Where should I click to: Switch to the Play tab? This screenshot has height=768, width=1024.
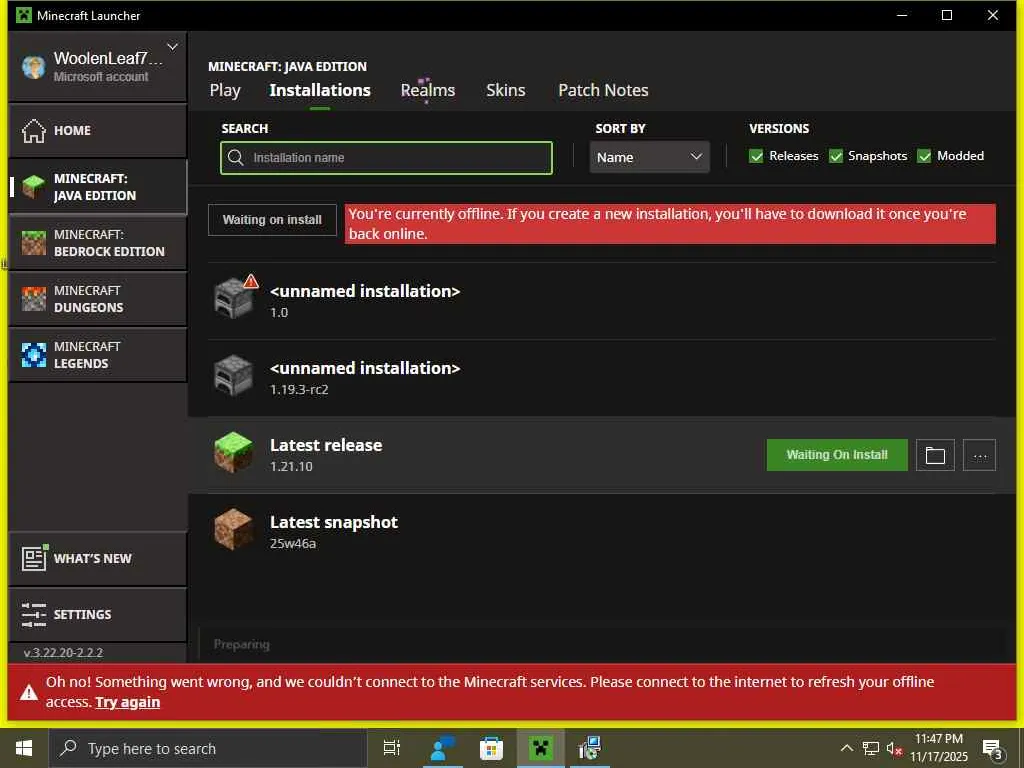pos(225,90)
